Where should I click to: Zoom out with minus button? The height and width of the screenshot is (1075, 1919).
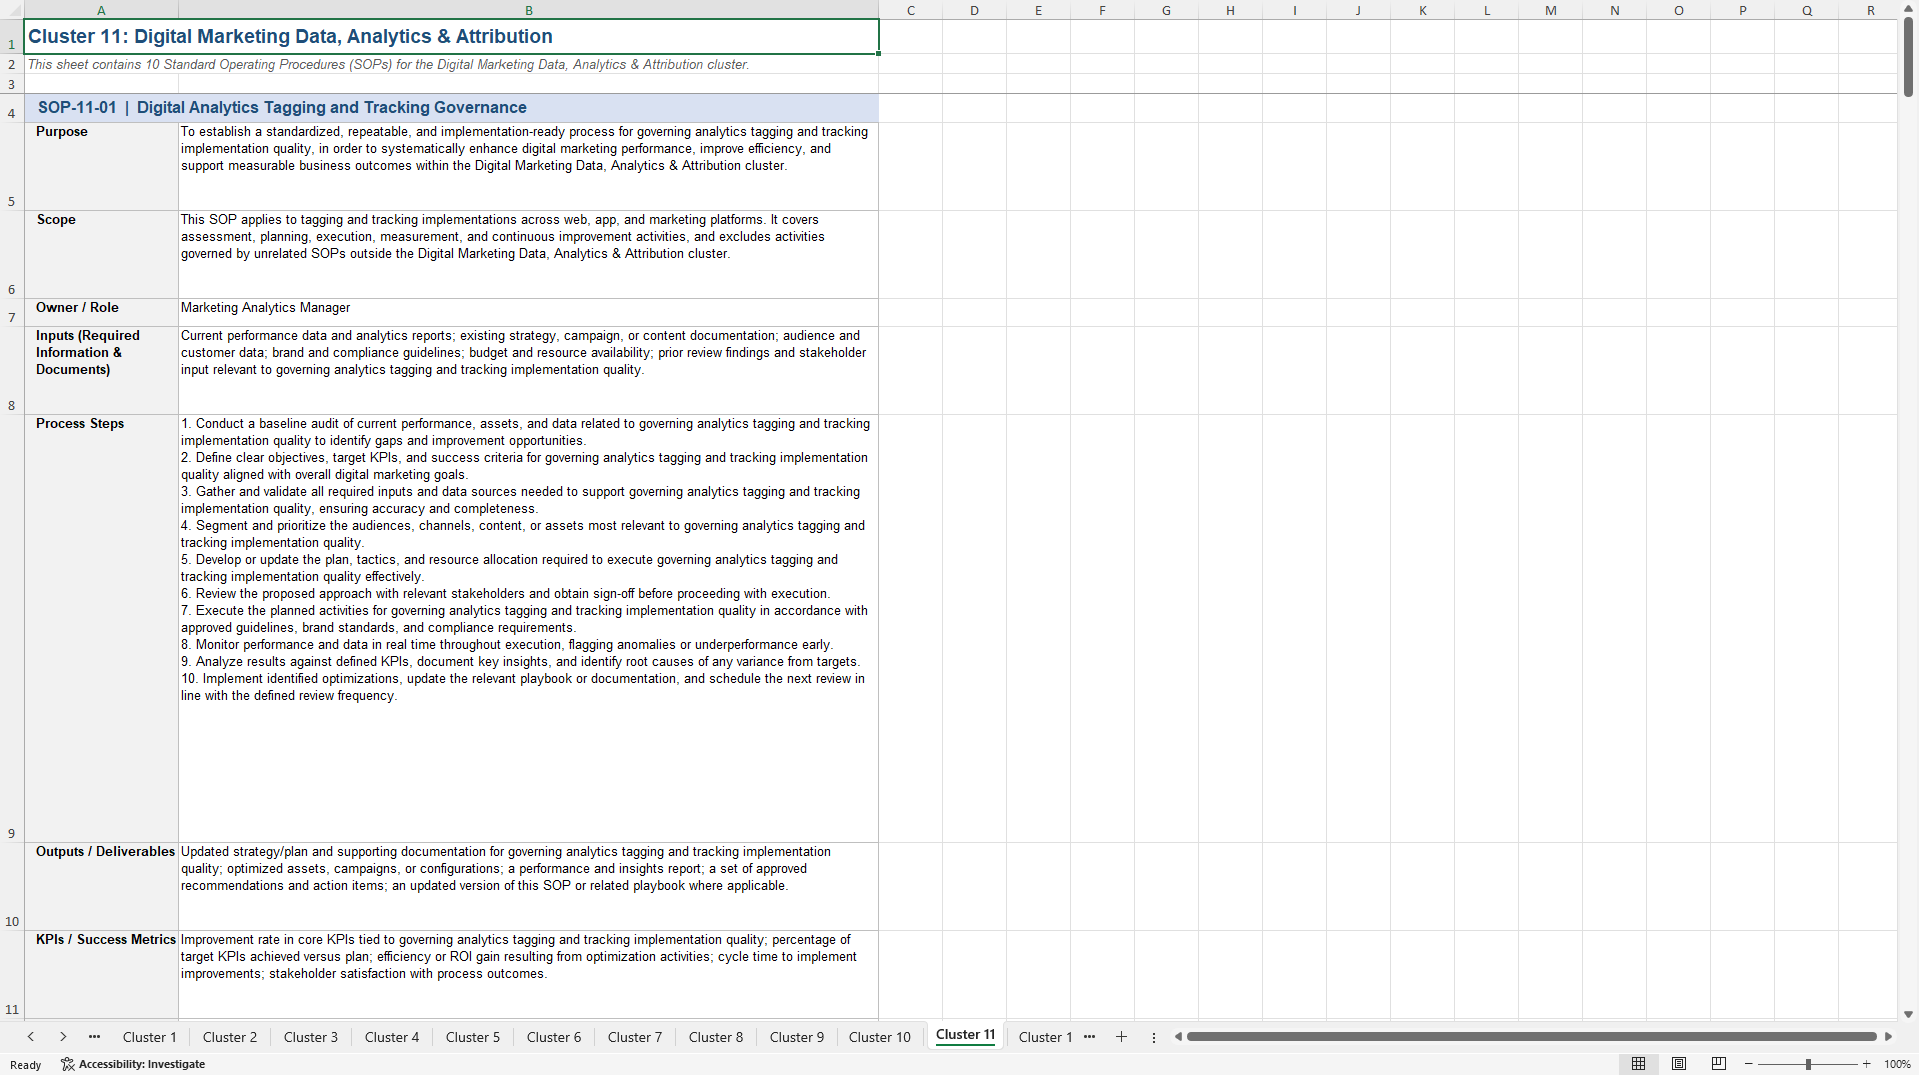1749,1064
